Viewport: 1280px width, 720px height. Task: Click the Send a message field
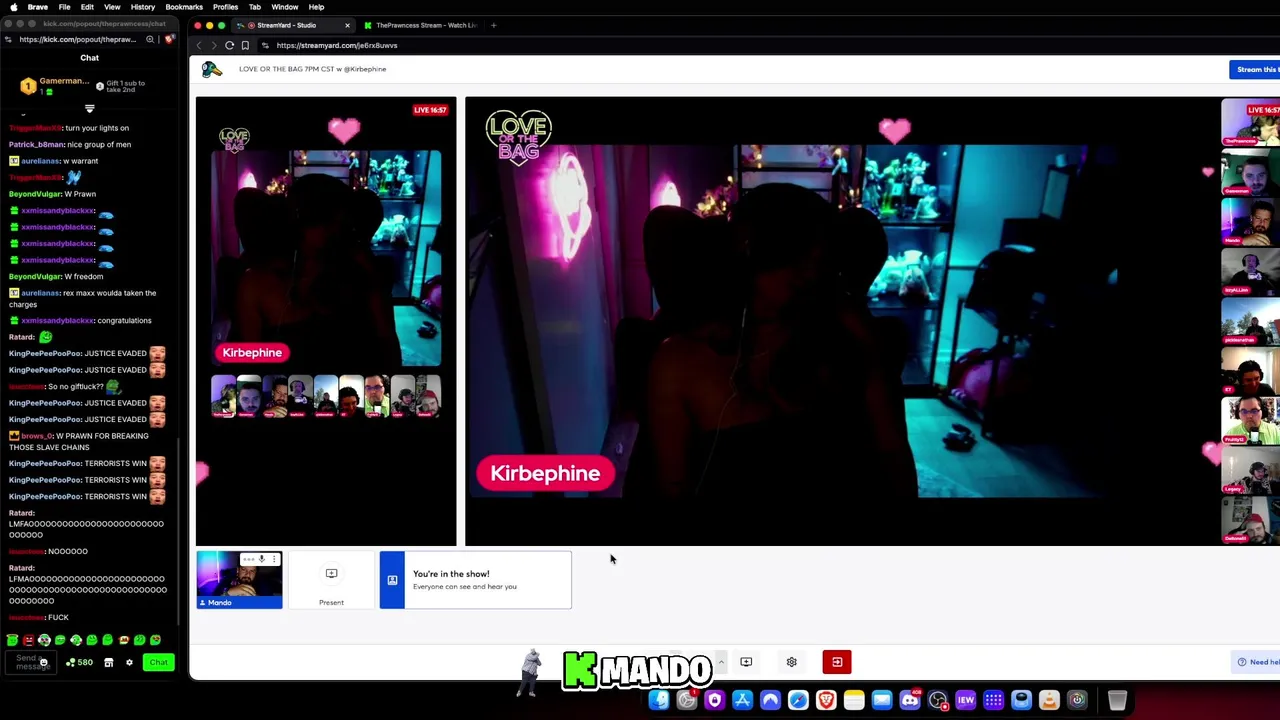29,662
